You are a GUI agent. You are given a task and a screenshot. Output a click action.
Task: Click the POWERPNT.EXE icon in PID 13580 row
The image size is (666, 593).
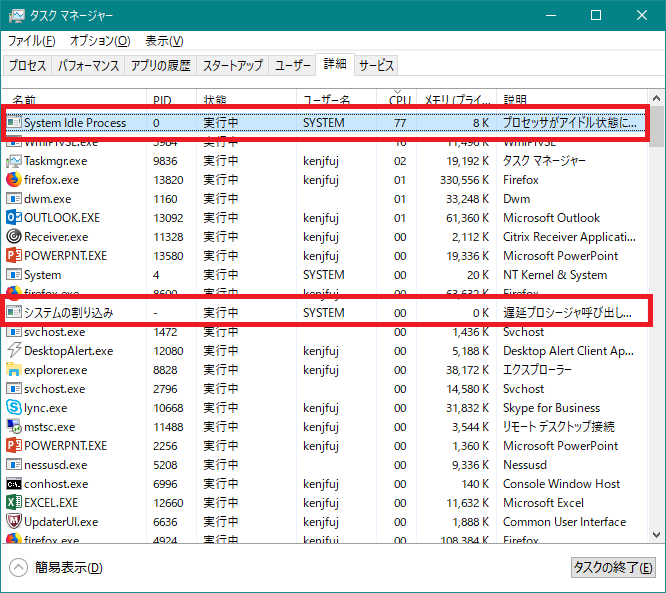click(x=14, y=256)
